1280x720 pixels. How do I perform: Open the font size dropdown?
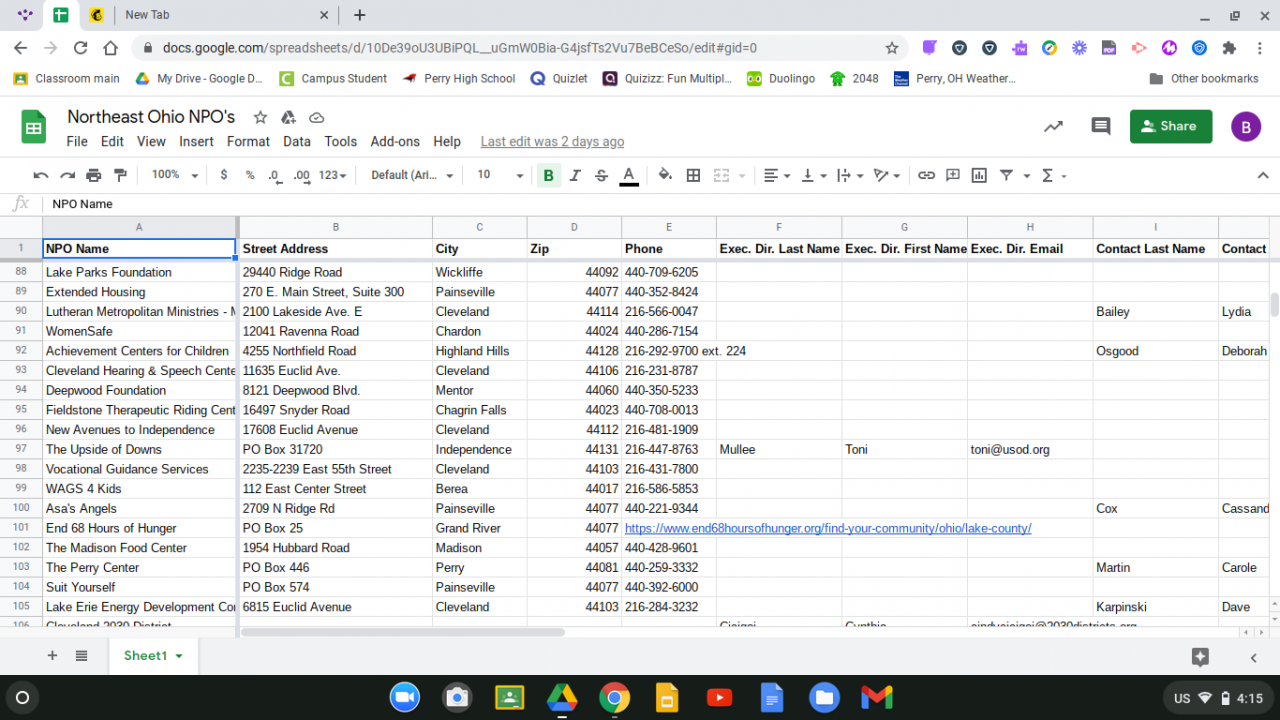tap(499, 175)
